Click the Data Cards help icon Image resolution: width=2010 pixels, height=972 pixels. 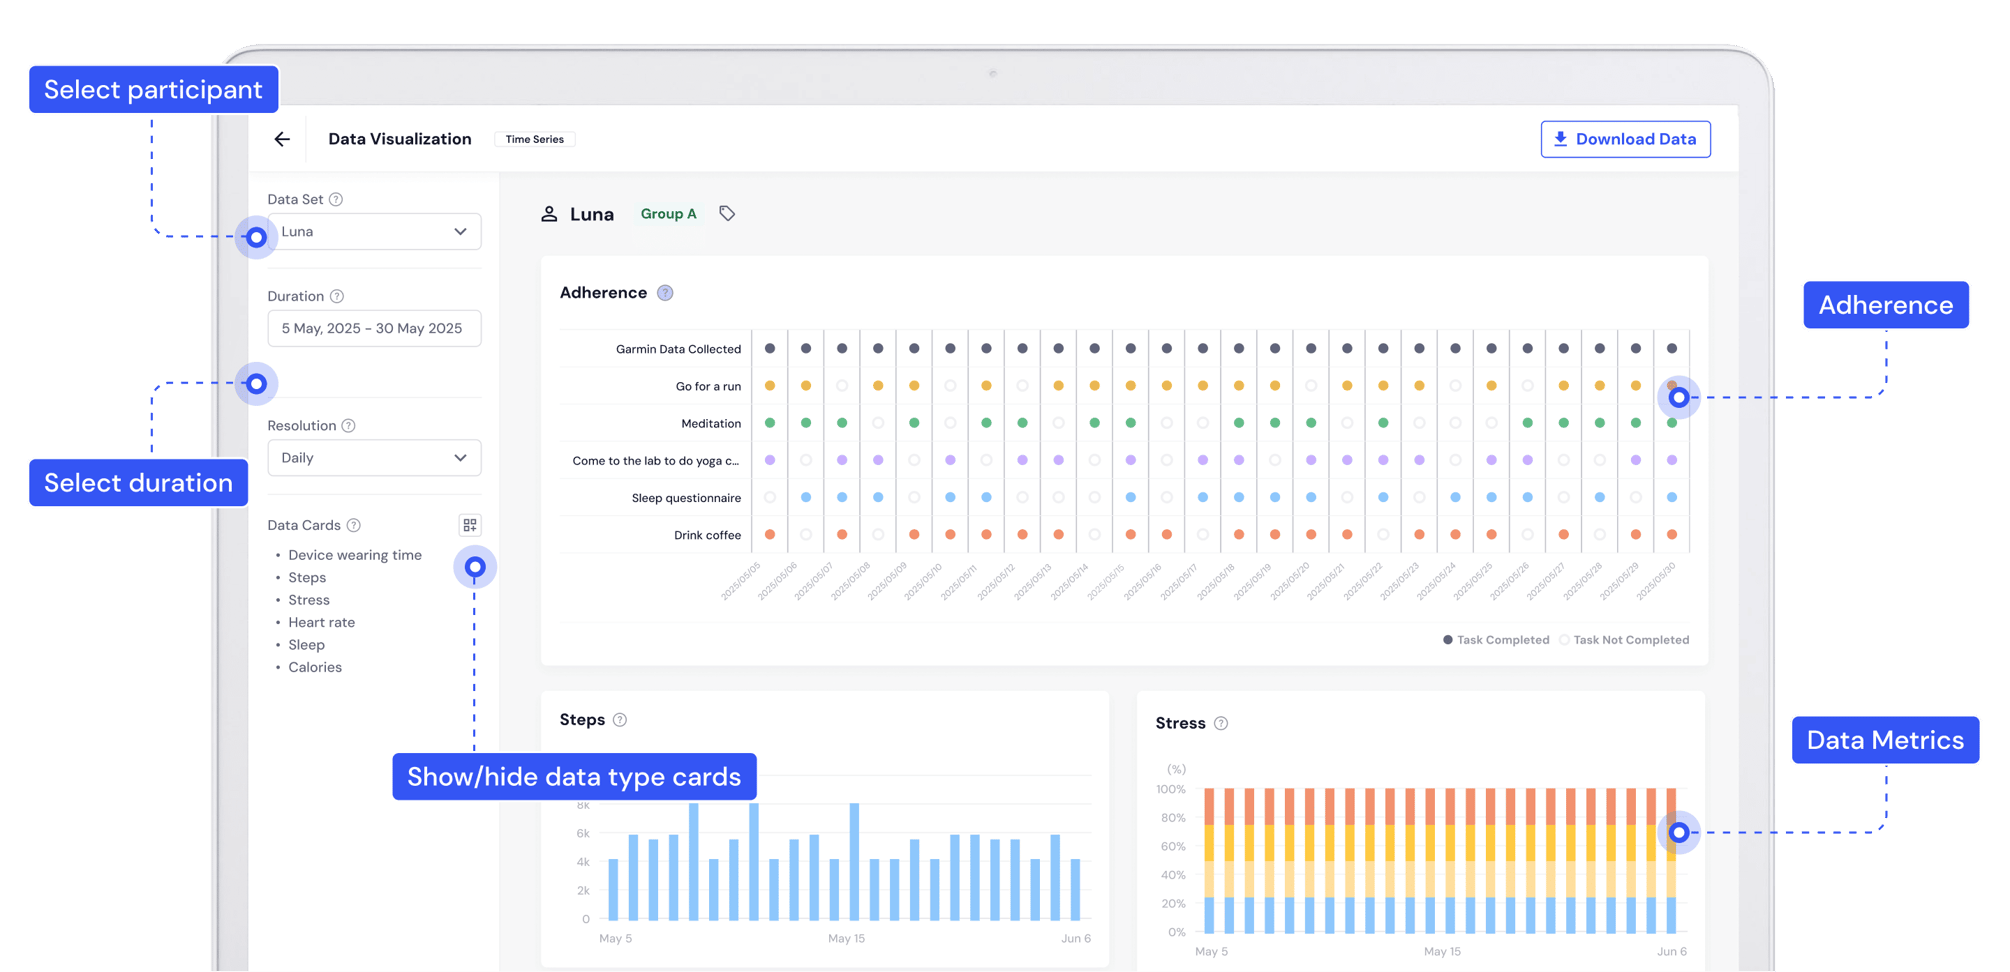tap(354, 525)
